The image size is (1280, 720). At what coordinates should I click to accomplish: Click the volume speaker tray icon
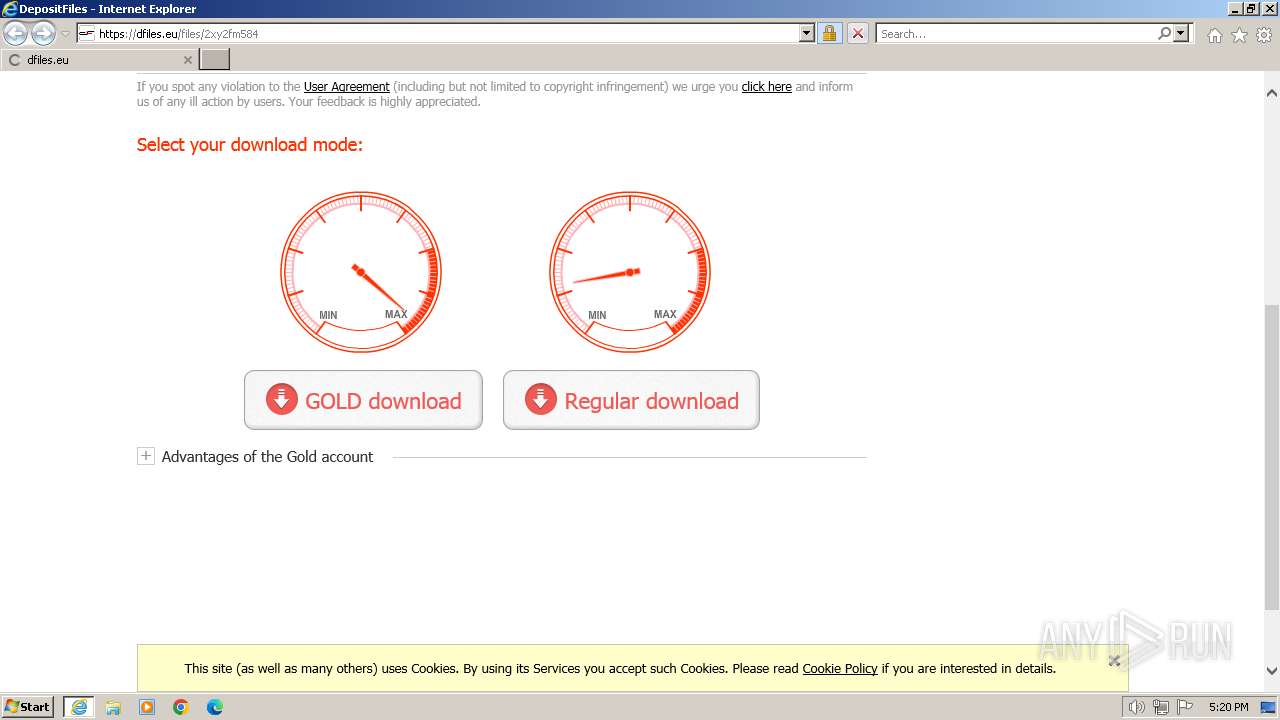1137,707
